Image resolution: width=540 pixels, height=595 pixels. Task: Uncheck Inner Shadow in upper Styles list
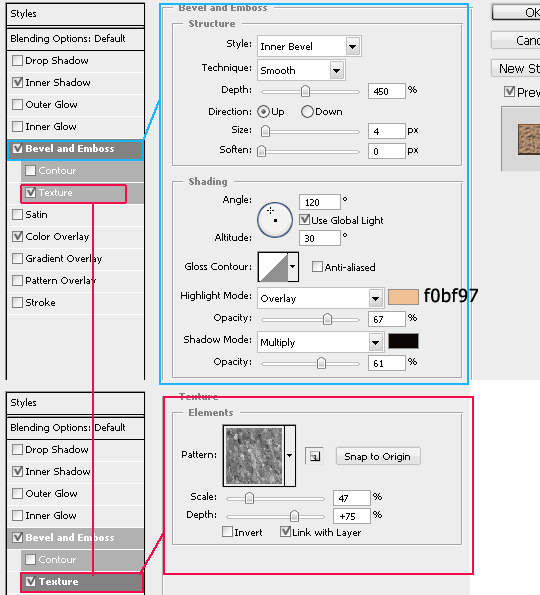tap(17, 83)
